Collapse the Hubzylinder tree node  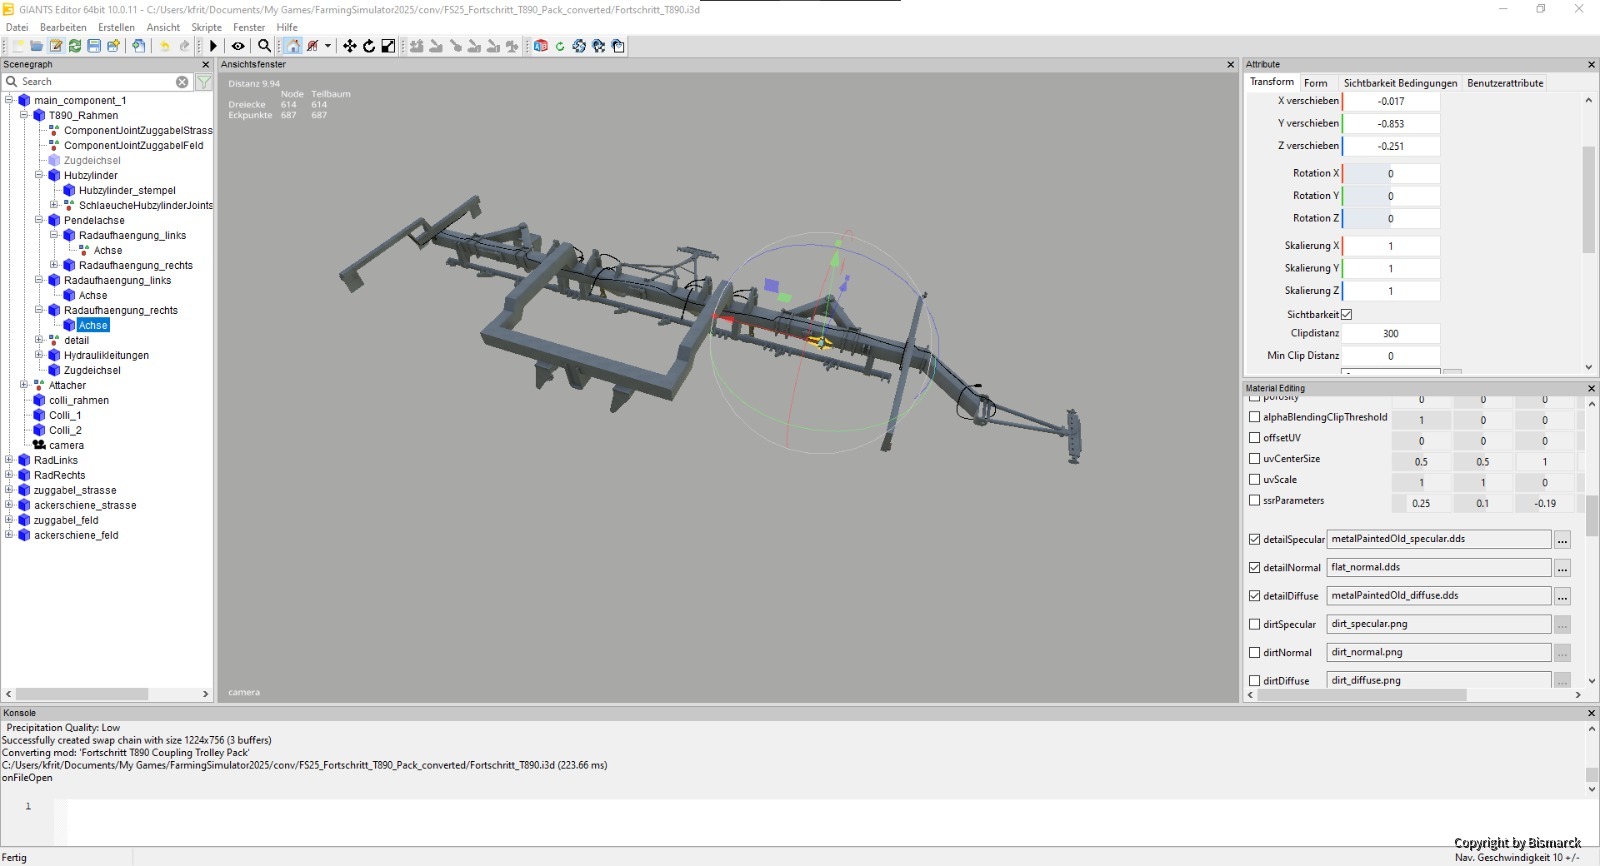pyautogui.click(x=39, y=175)
